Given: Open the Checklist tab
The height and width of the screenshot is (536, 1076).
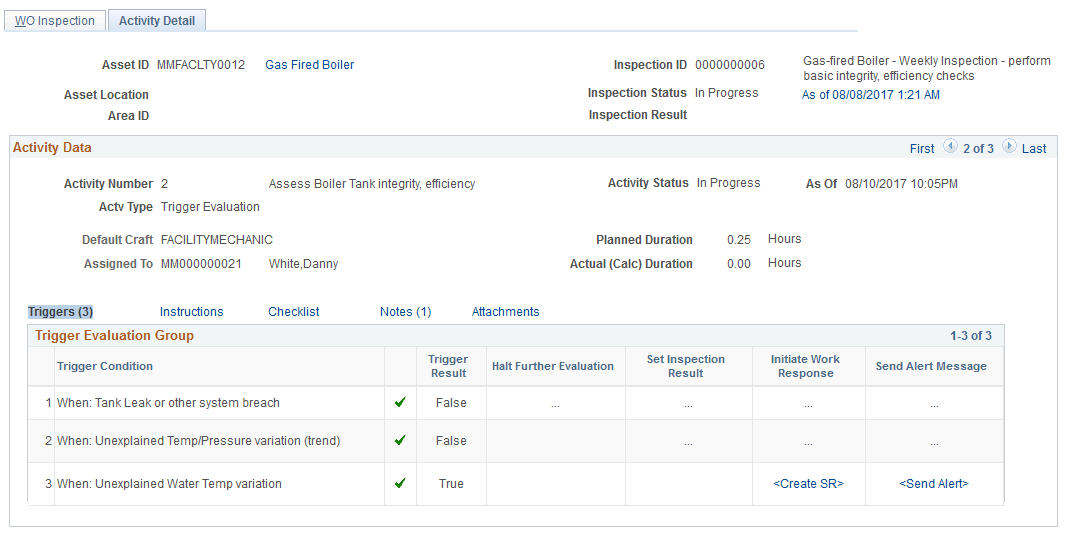Looking at the screenshot, I should [x=294, y=312].
